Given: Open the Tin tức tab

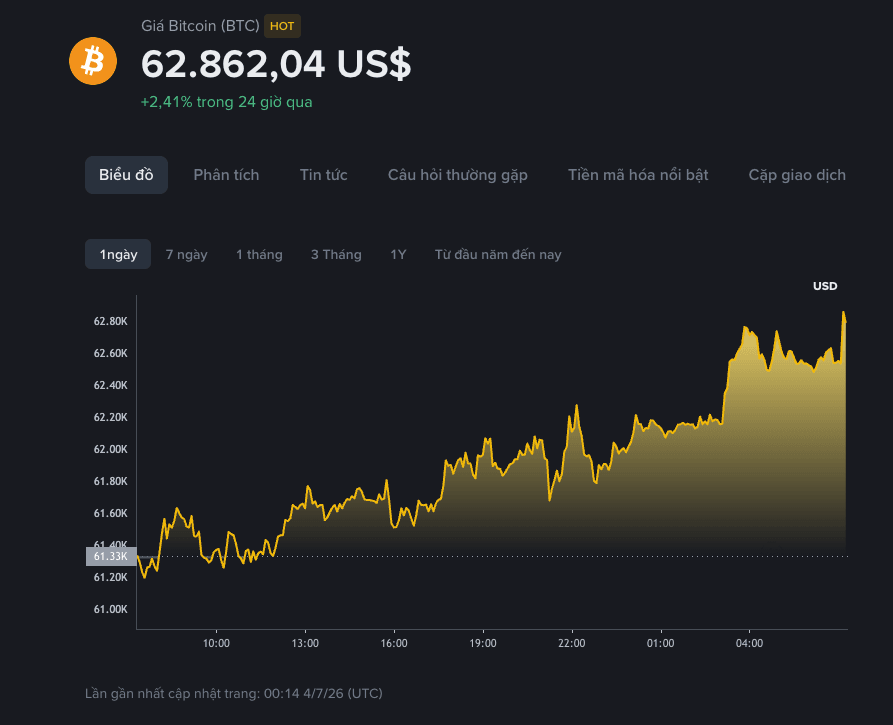Looking at the screenshot, I should click(x=323, y=175).
